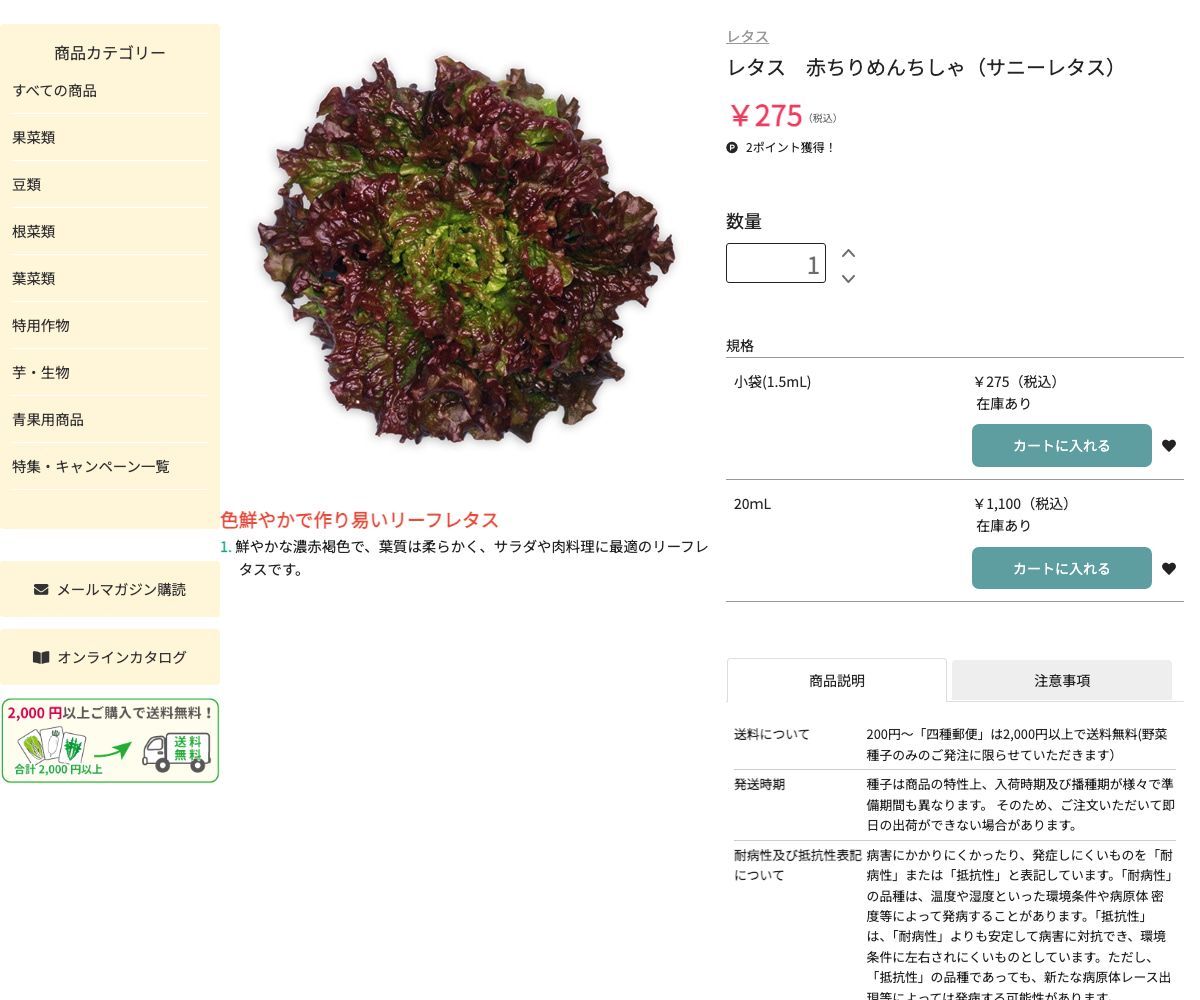Click the points P icon
This screenshot has width=1200, height=1000.
[732, 148]
